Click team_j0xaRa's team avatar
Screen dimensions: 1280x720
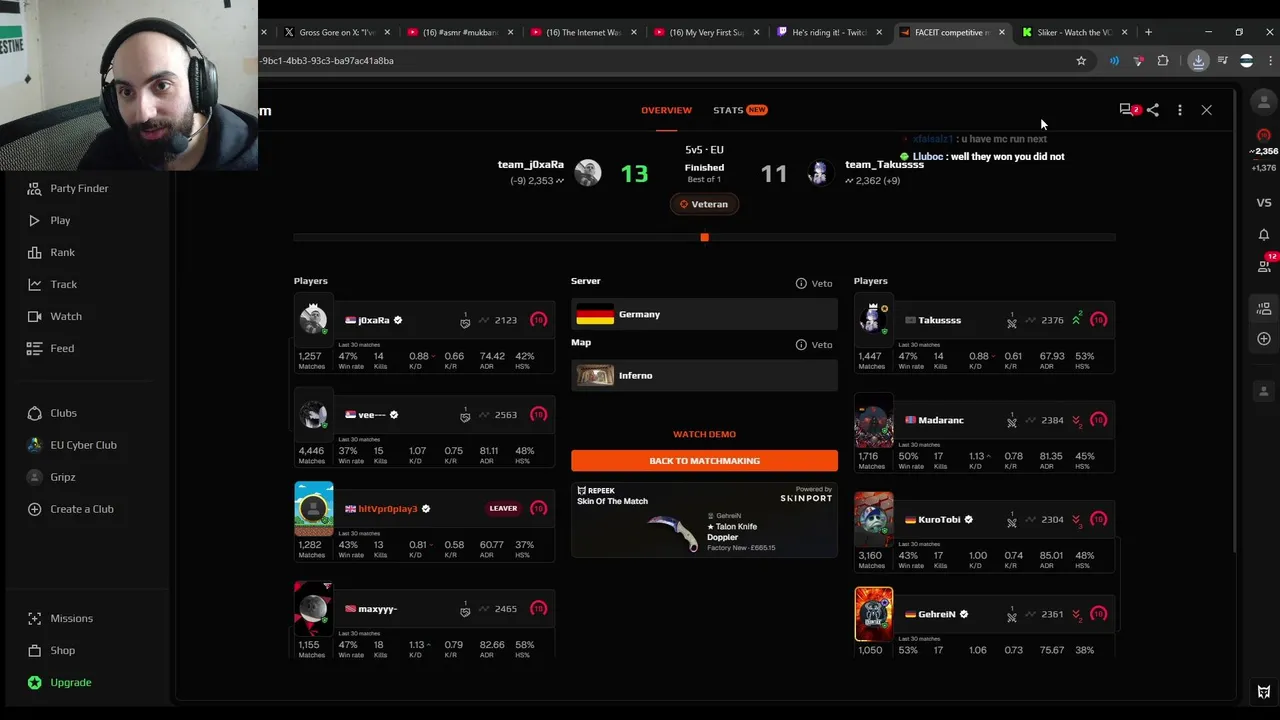tap(588, 172)
